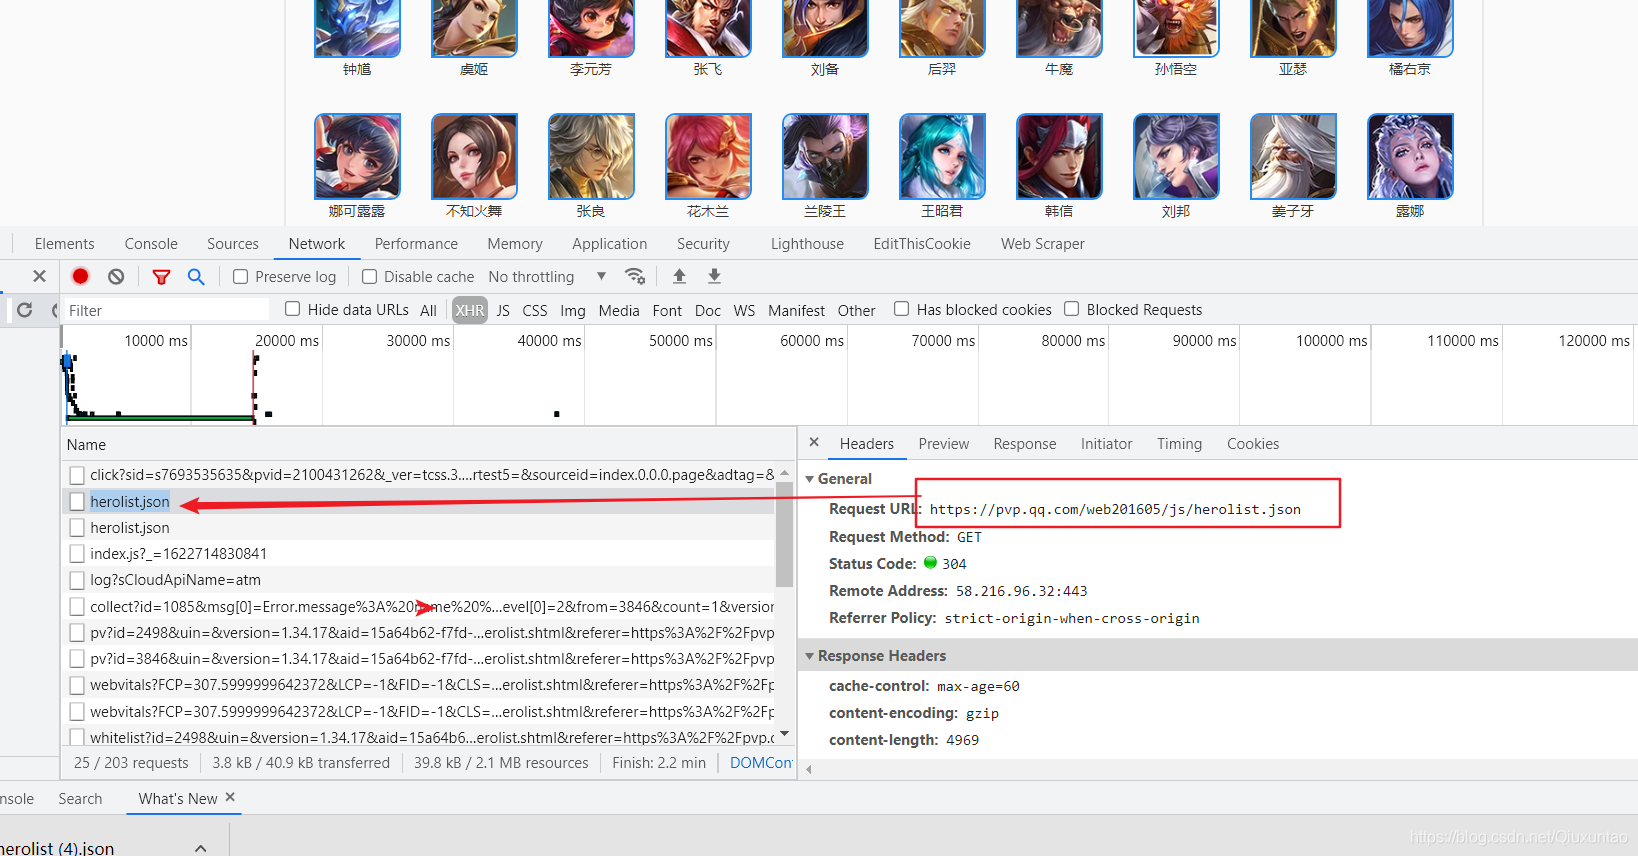
Task: Open network search (magnifier icon)
Action: point(196,276)
